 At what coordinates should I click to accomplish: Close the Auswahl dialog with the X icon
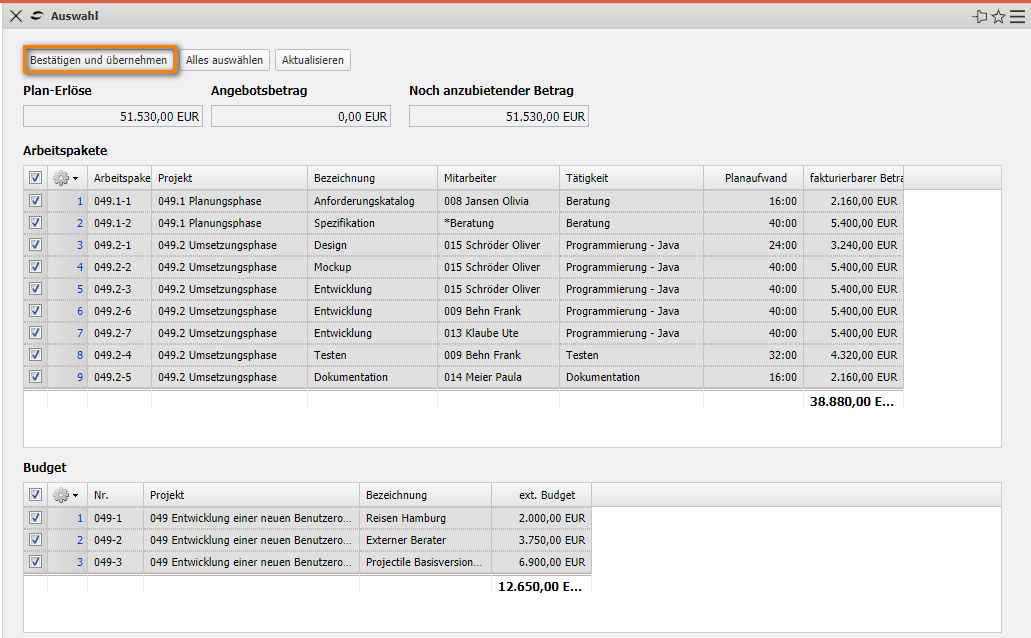pyautogui.click(x=16, y=16)
